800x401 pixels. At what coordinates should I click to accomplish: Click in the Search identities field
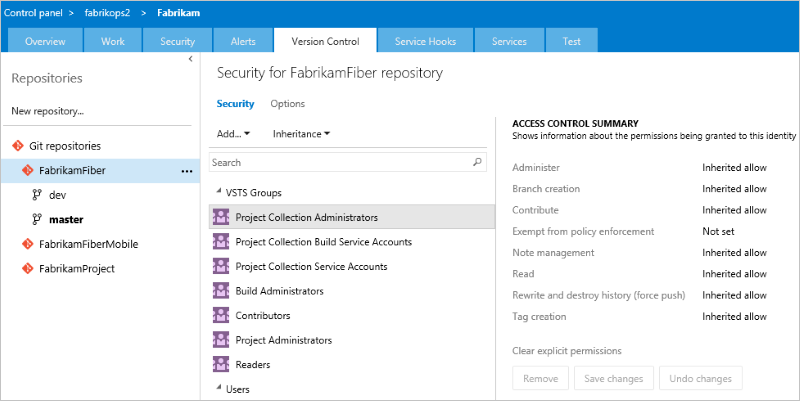(338, 162)
